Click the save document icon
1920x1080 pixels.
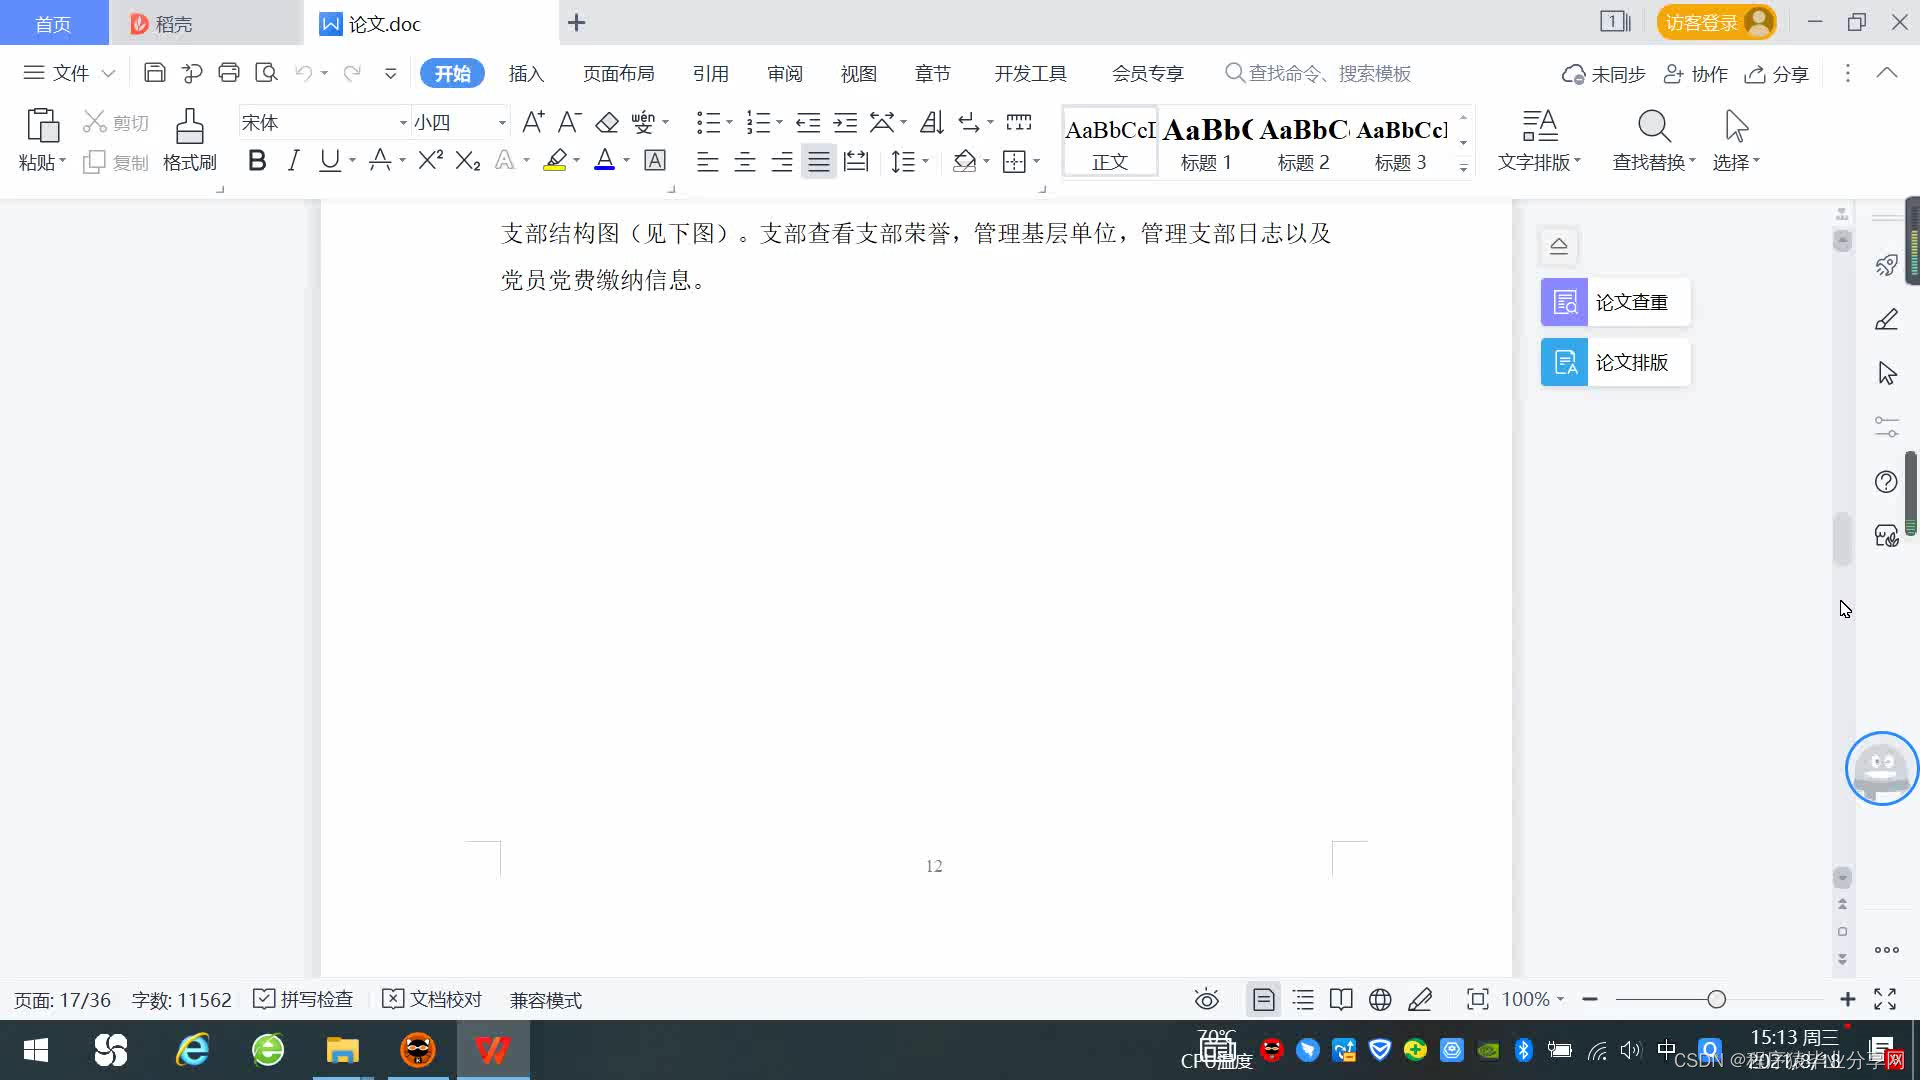(x=154, y=73)
